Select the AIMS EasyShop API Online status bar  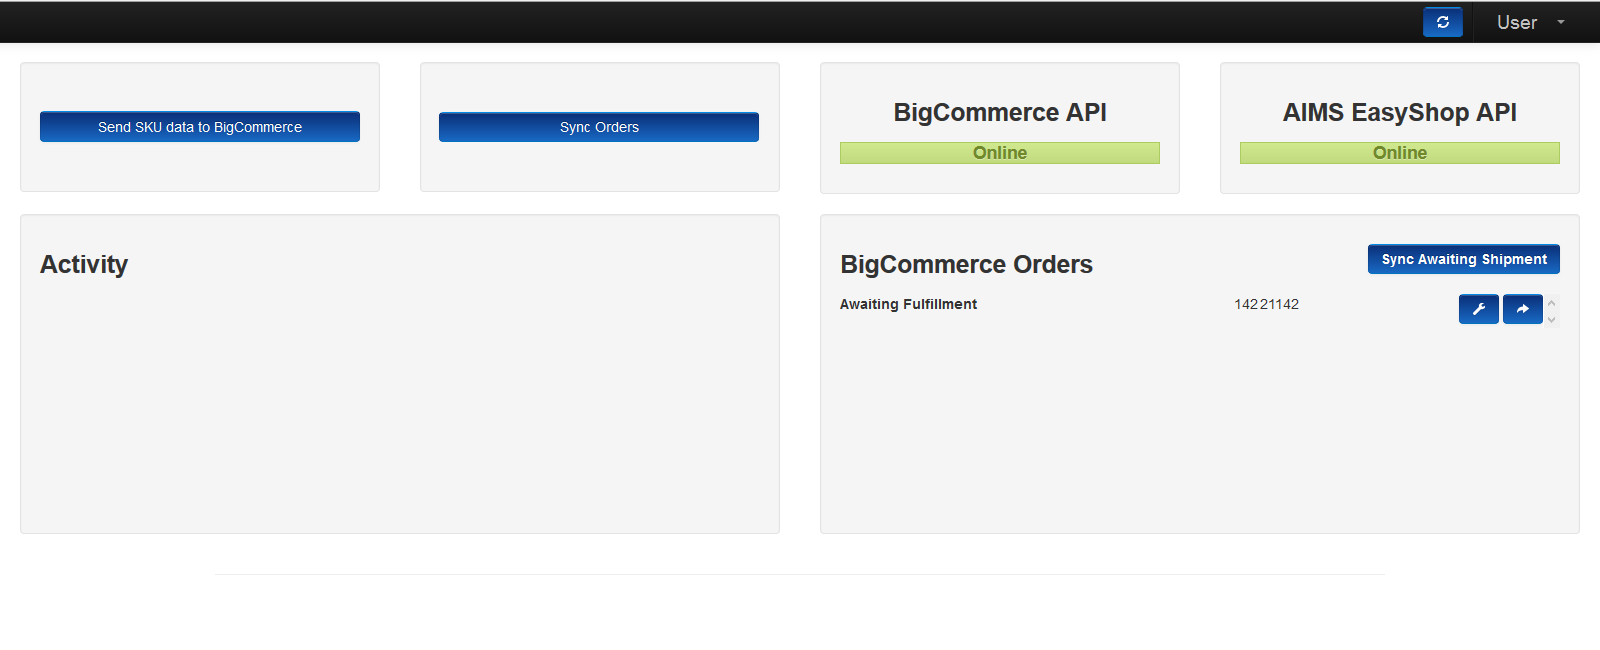1400,153
